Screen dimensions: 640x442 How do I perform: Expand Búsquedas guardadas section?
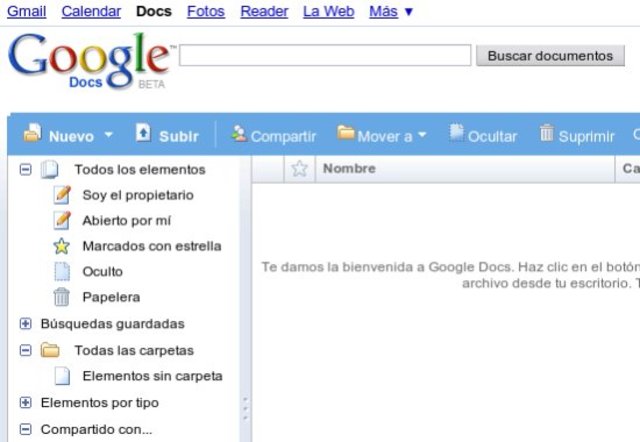(25, 324)
